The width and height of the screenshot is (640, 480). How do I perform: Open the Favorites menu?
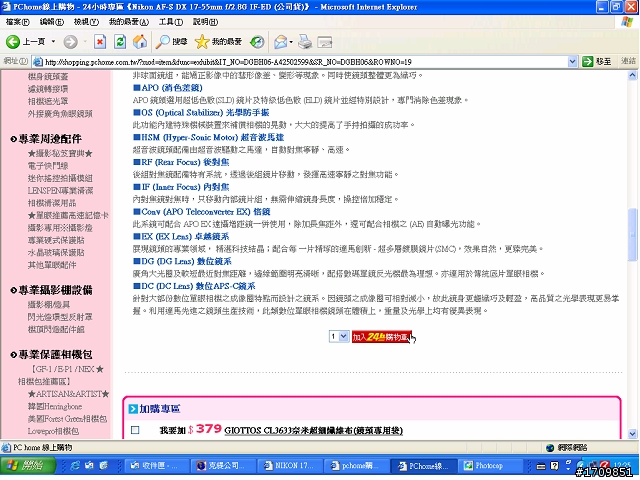pyautogui.click(x=129, y=22)
